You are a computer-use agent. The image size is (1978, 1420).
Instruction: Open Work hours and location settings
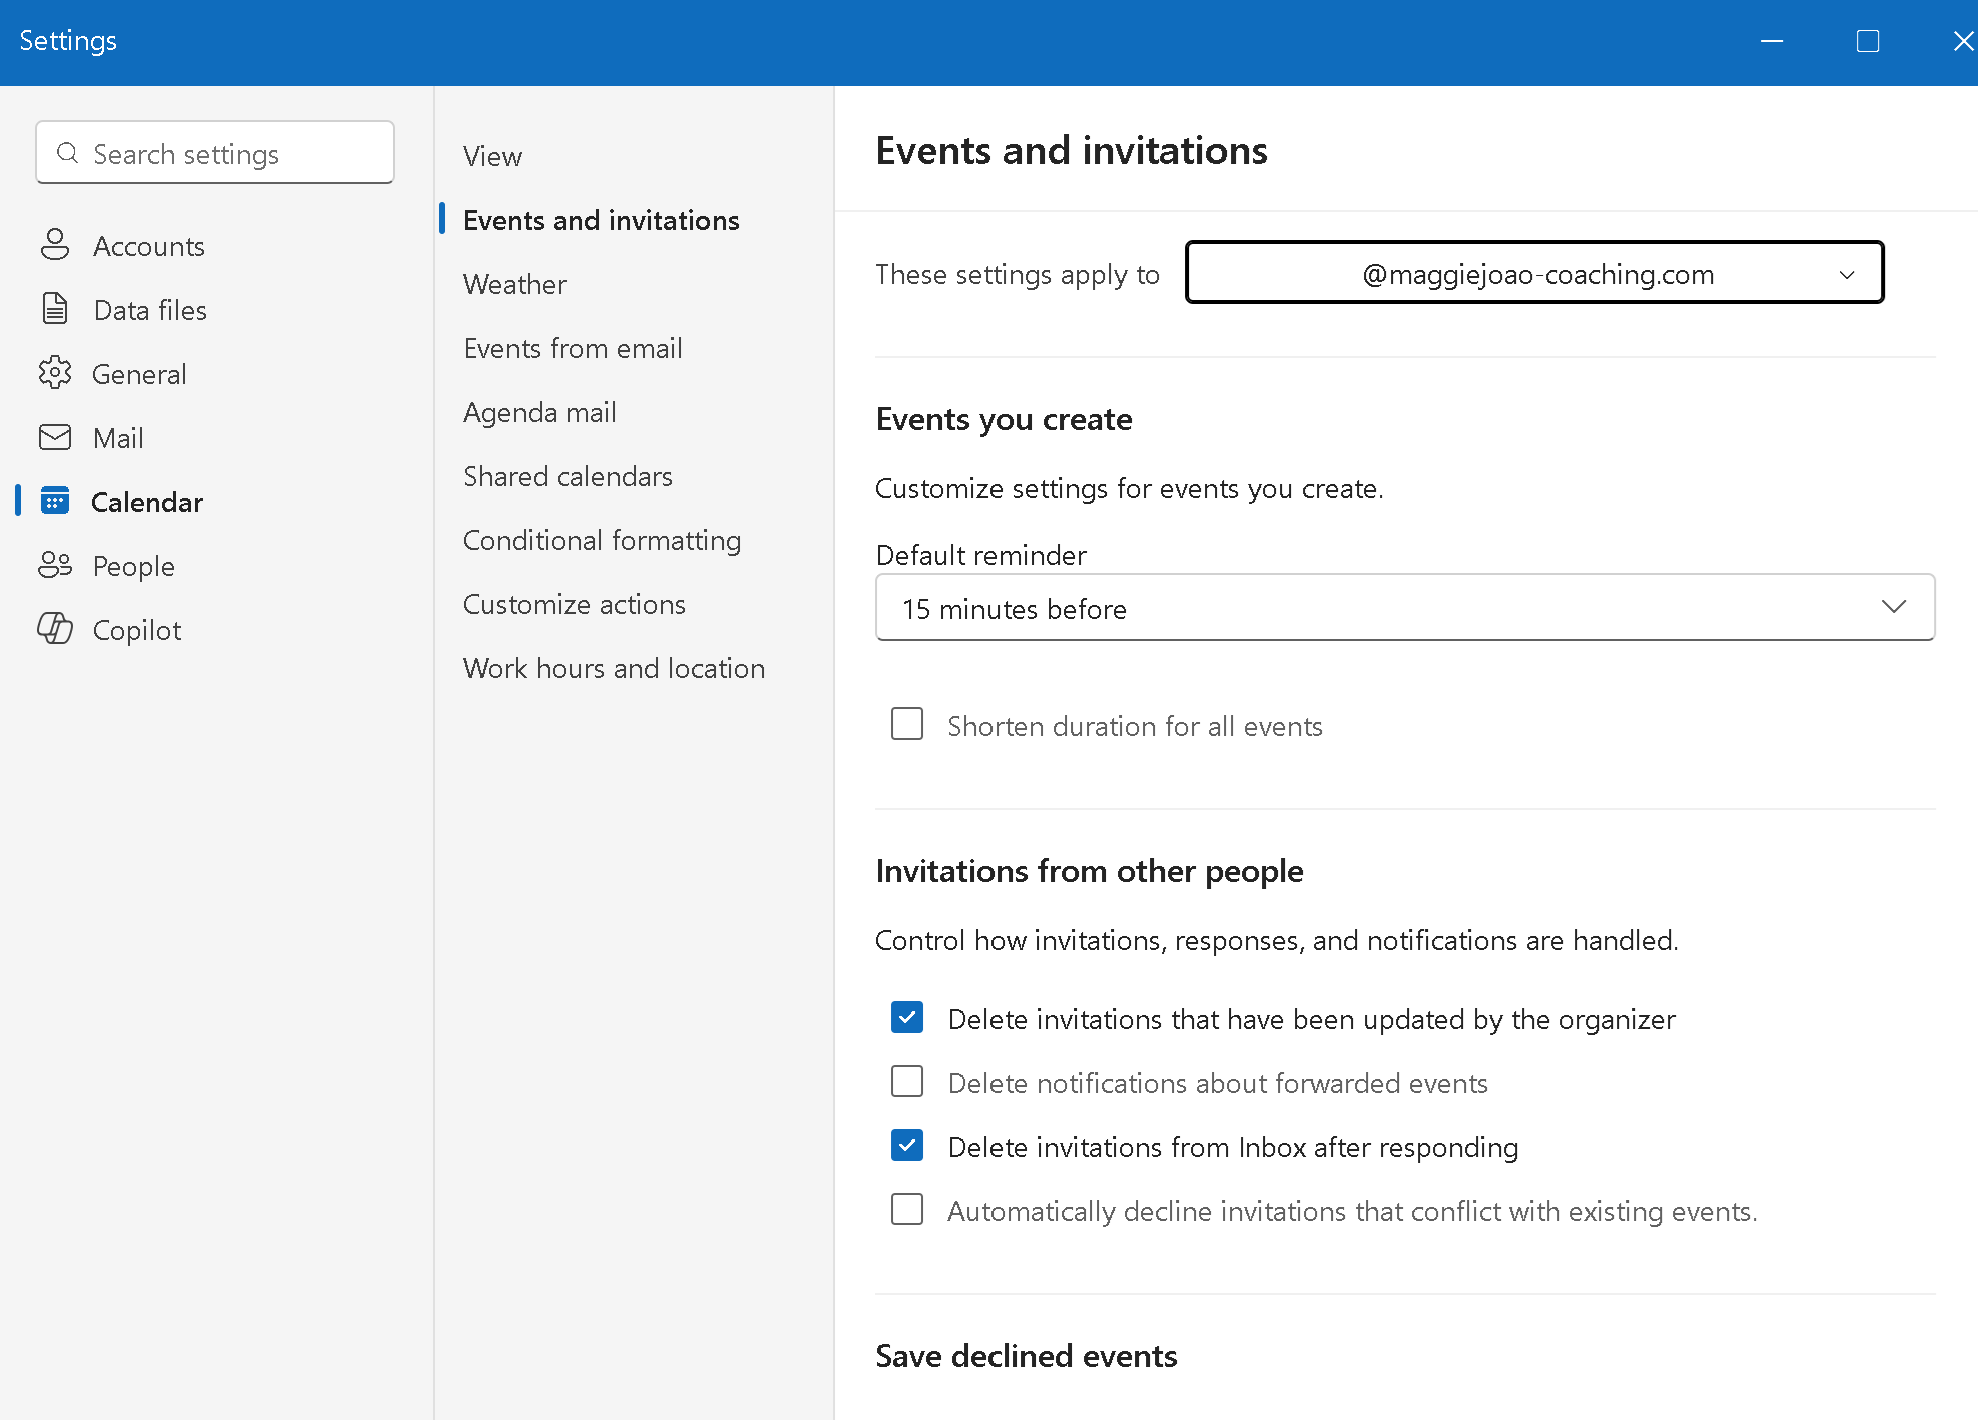[614, 668]
